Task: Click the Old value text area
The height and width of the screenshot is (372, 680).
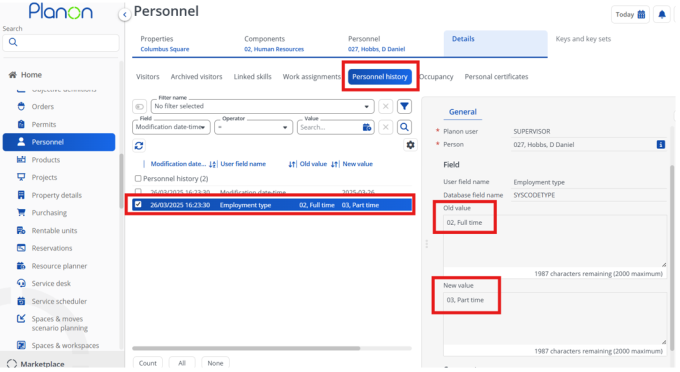Action: [555, 241]
